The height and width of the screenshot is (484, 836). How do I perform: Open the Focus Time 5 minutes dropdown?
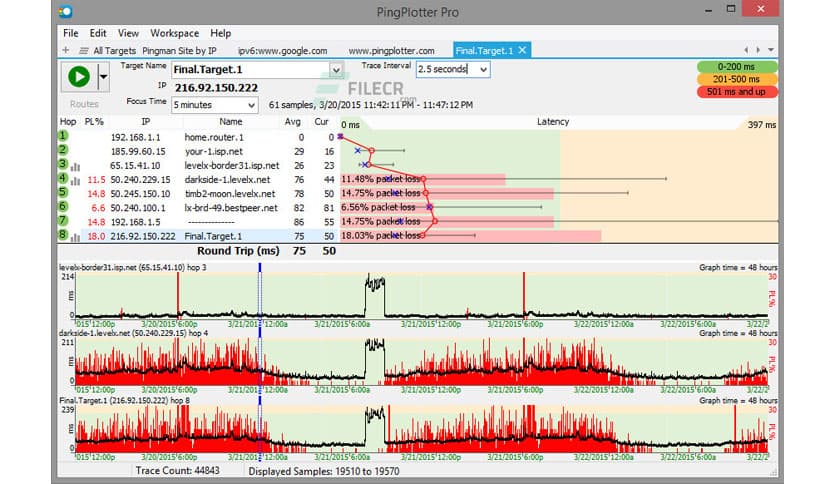[214, 105]
